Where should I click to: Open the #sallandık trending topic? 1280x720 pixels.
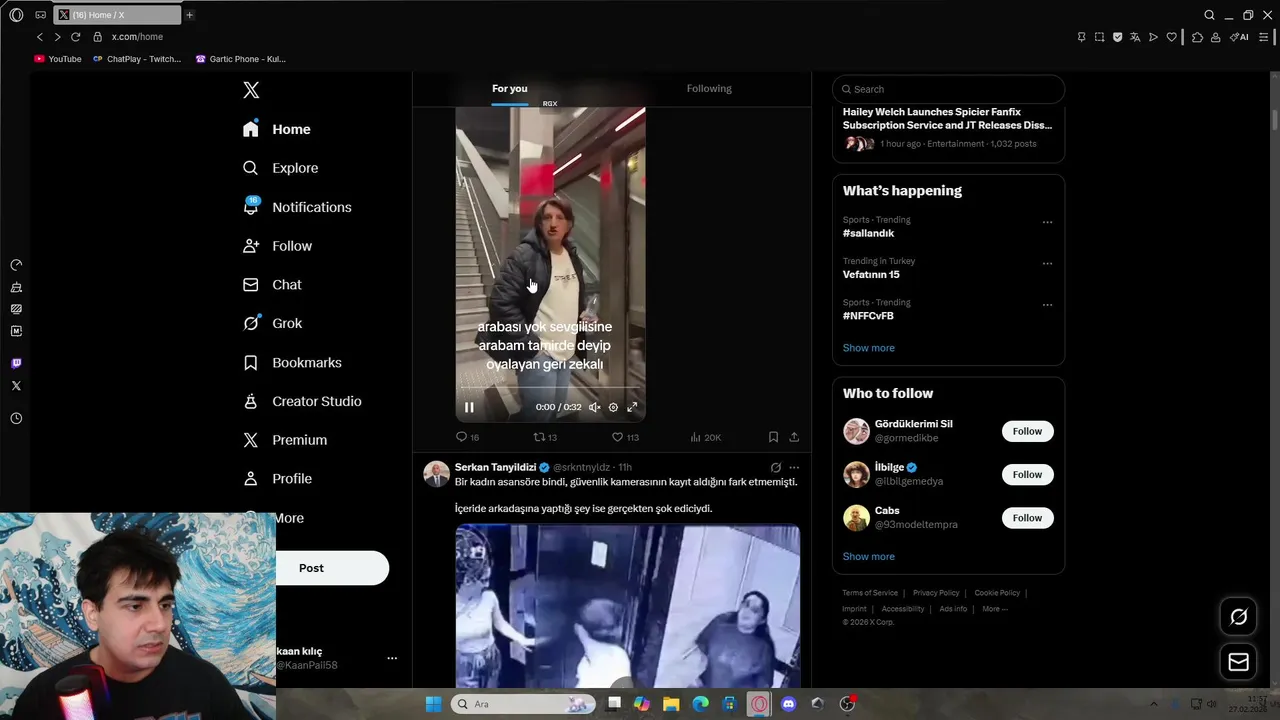point(868,233)
